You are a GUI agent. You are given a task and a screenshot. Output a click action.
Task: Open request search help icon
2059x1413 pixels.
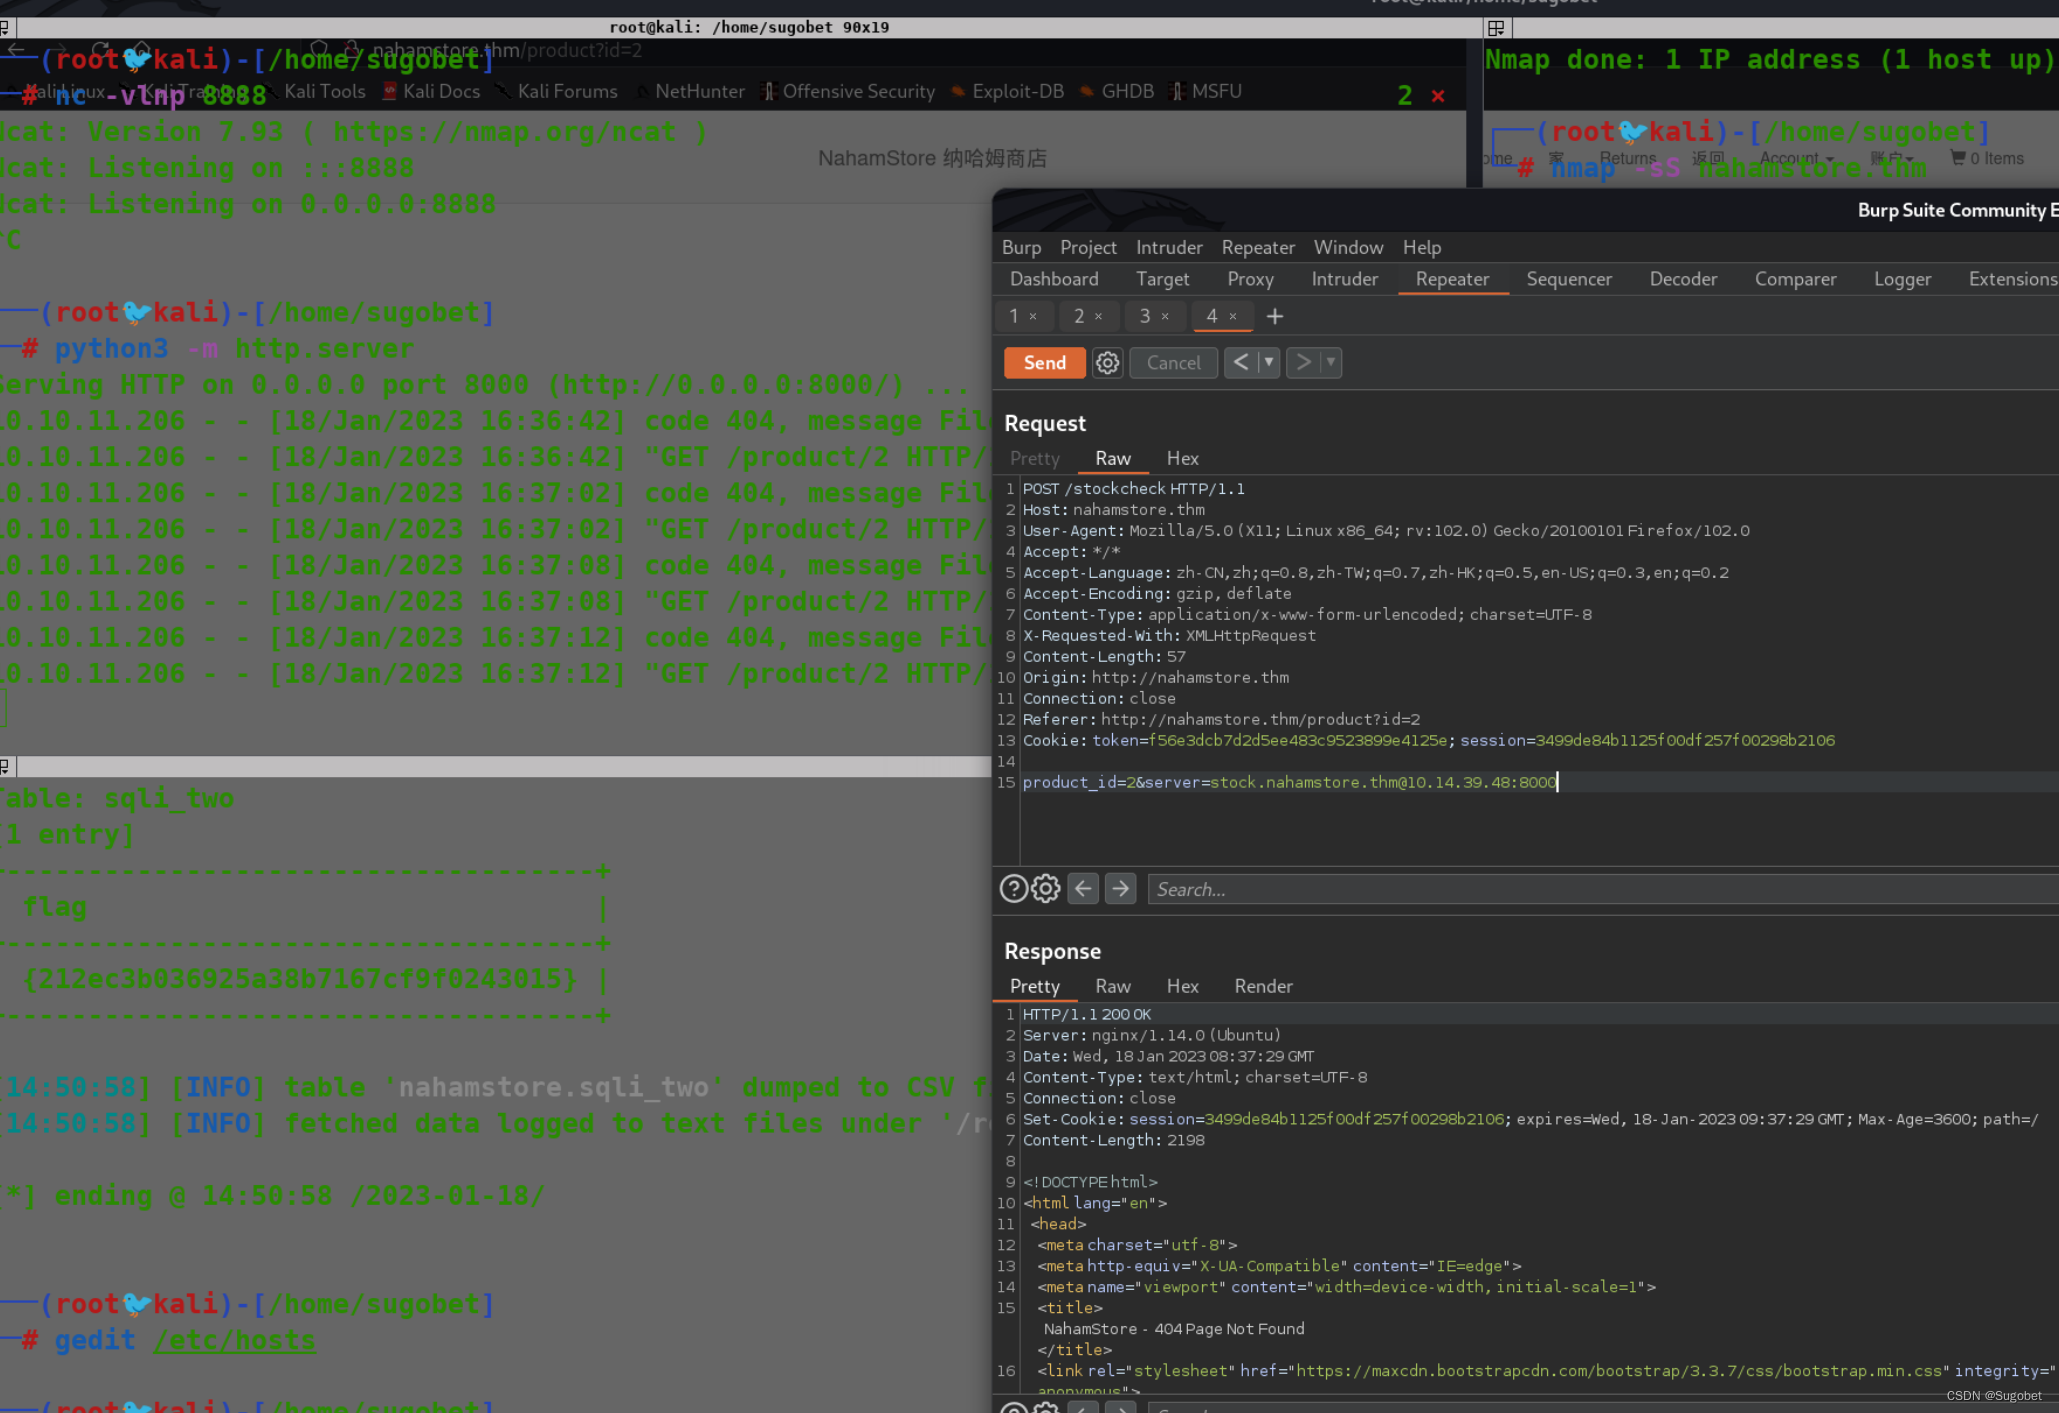[x=1013, y=889]
